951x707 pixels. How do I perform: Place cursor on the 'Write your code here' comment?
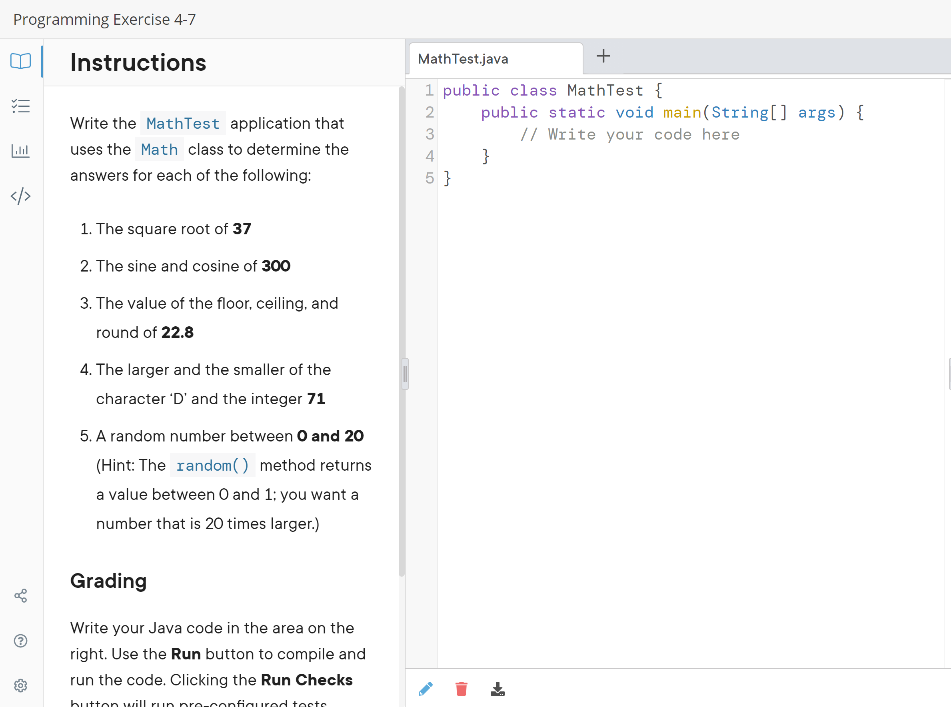coord(630,134)
